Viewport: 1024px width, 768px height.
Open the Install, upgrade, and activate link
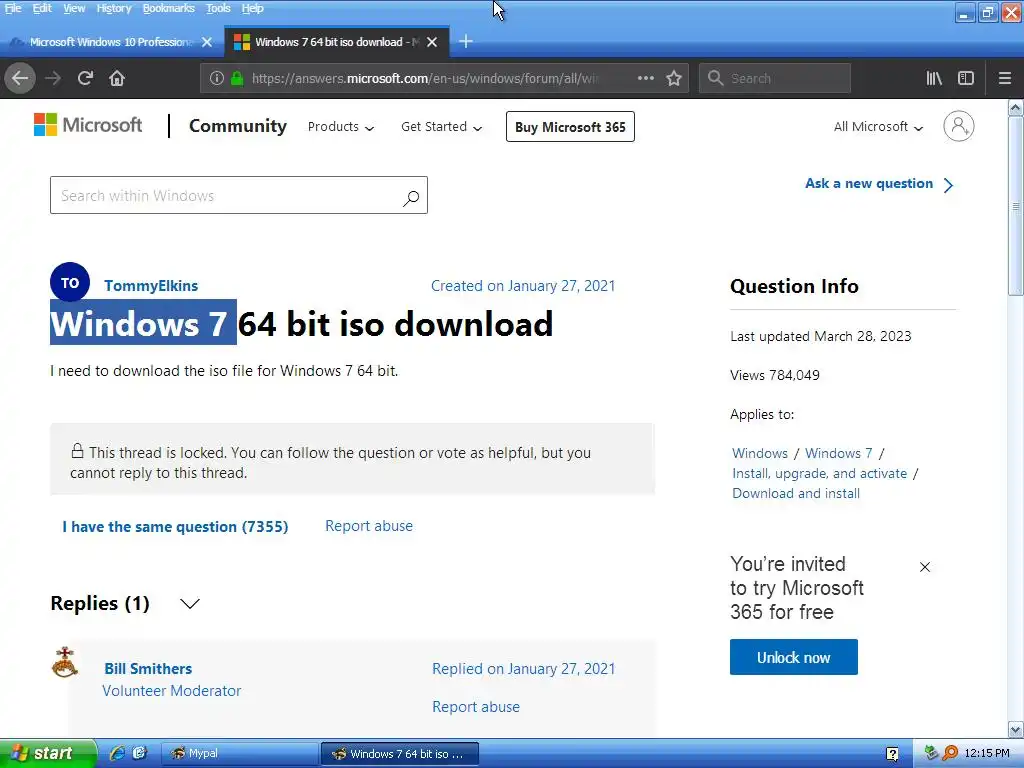pyautogui.click(x=820, y=473)
